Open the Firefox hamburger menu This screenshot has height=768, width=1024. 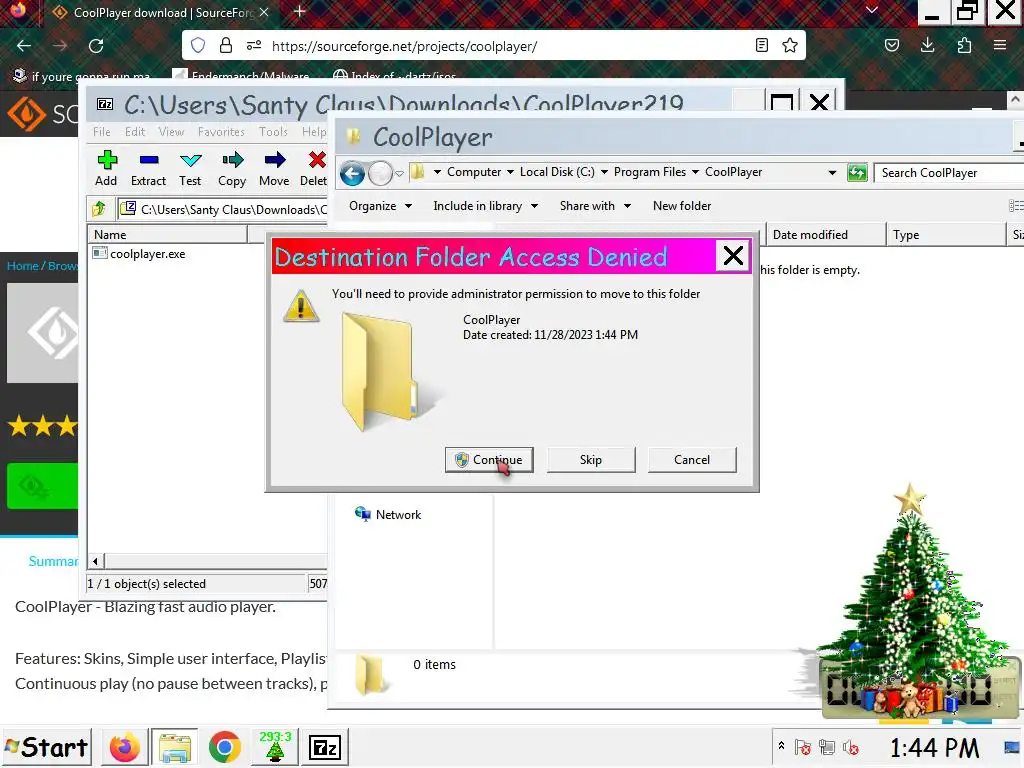pyautogui.click(x=1000, y=45)
